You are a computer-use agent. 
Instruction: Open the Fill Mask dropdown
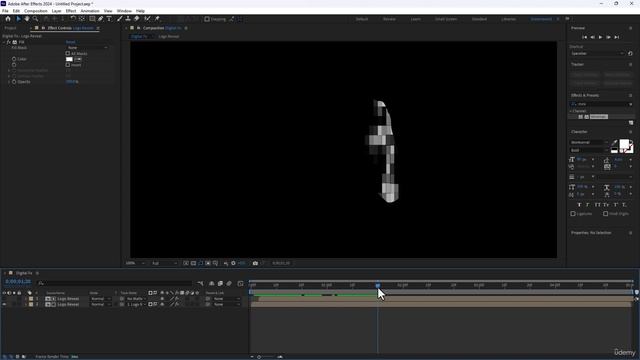click(87, 48)
